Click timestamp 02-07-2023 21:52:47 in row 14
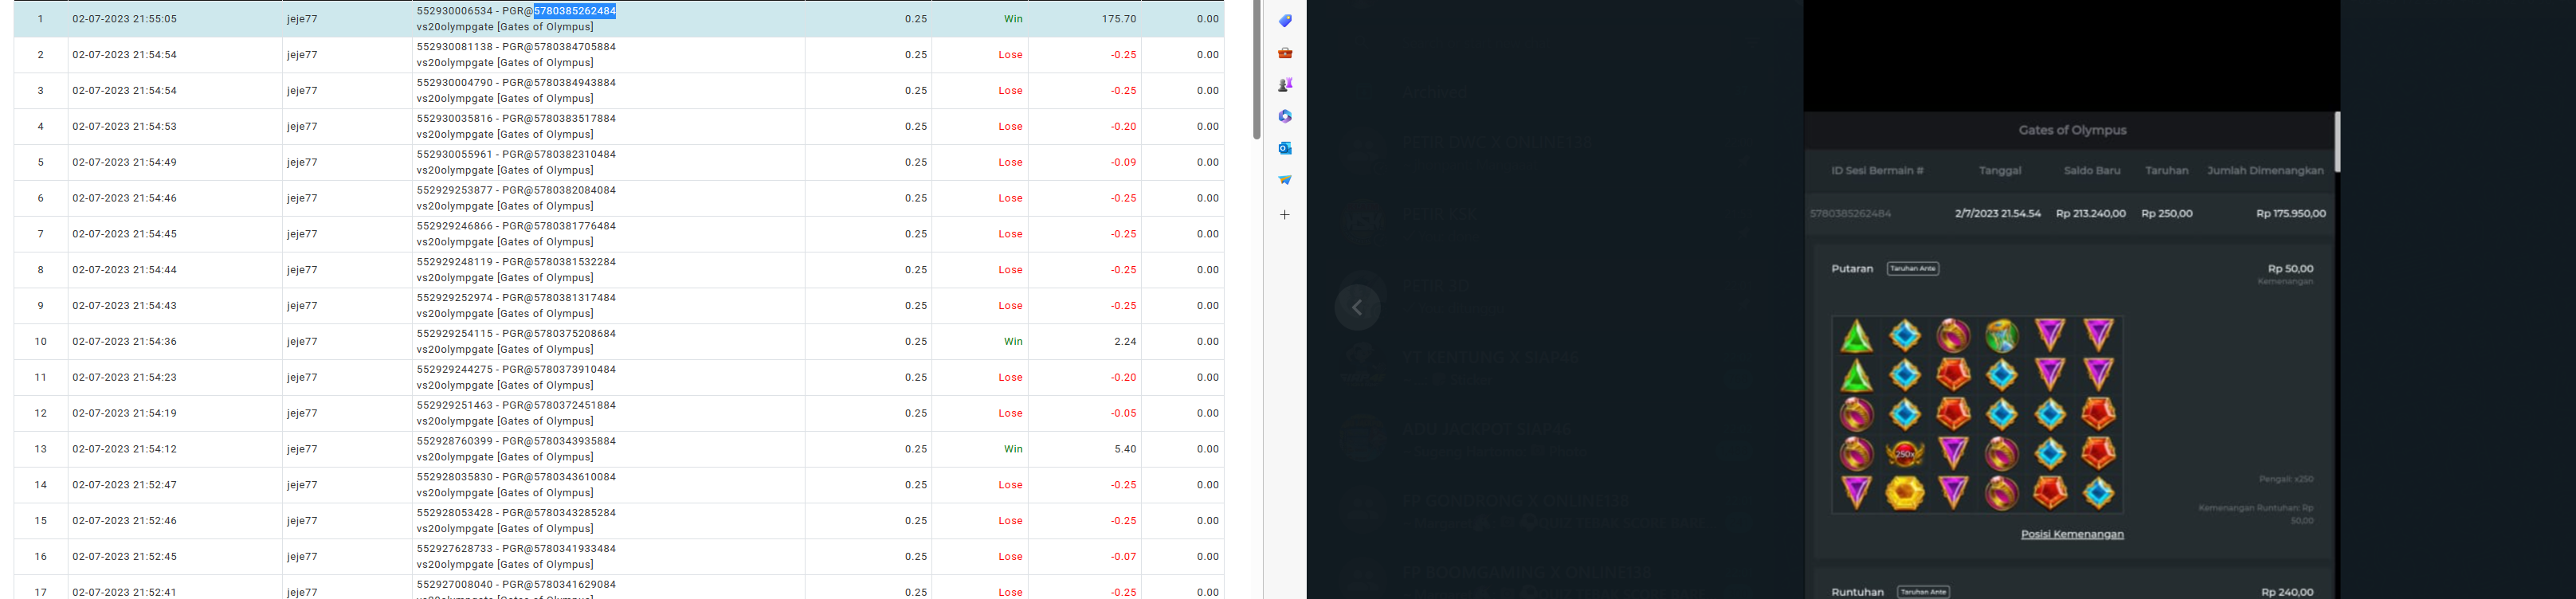 click(124, 485)
